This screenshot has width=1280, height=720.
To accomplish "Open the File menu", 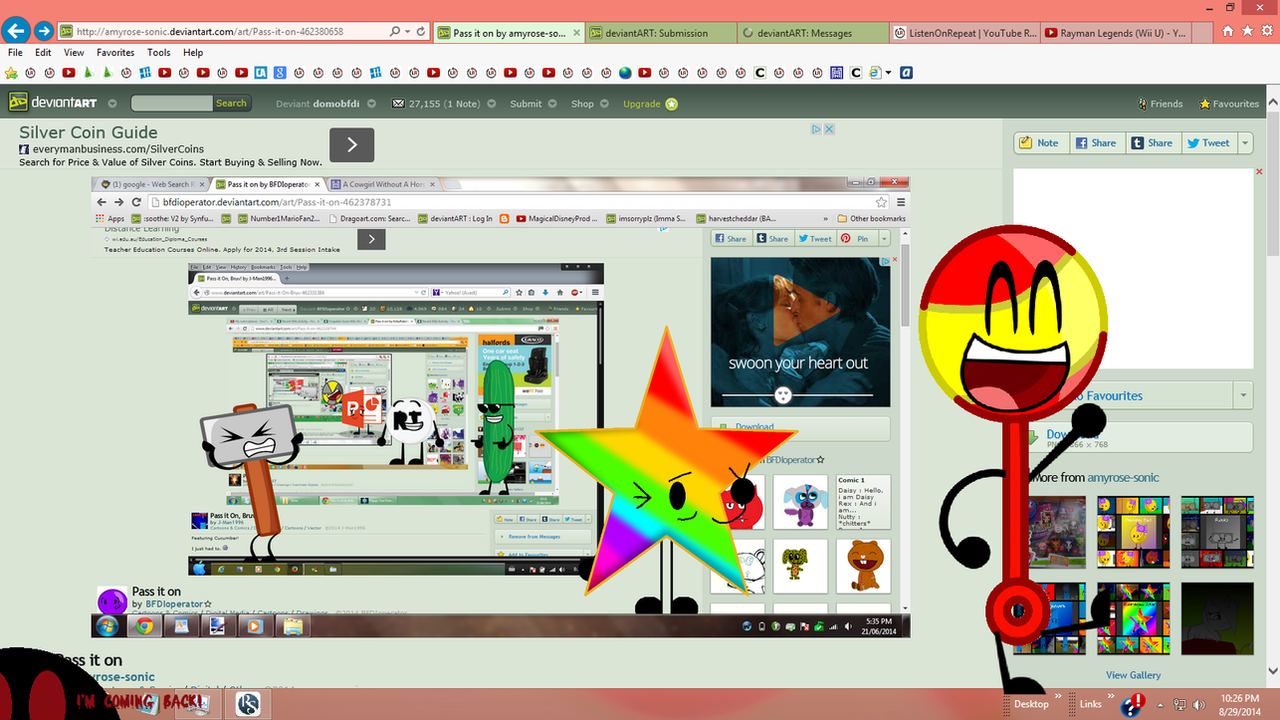I will (15, 52).
